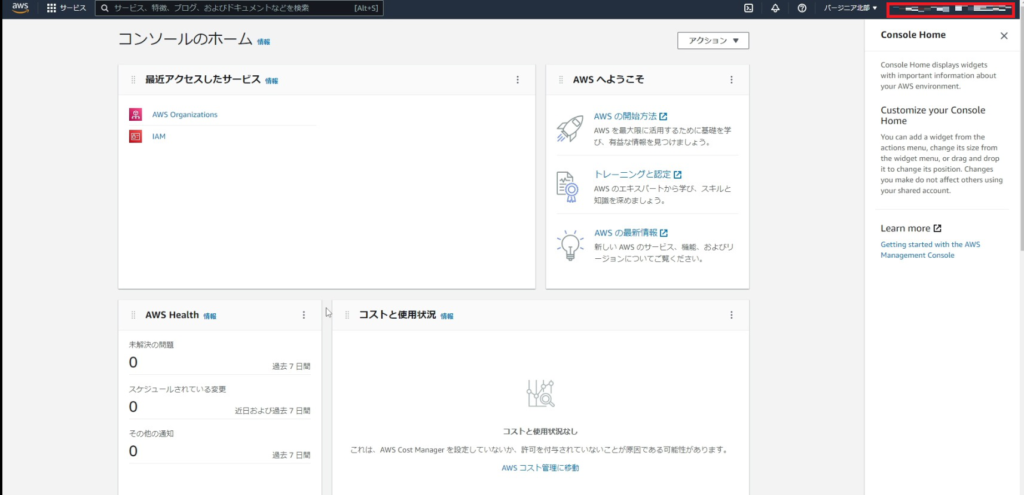Click the AWS logo in header
The width and height of the screenshot is (1024, 495).
point(20,8)
